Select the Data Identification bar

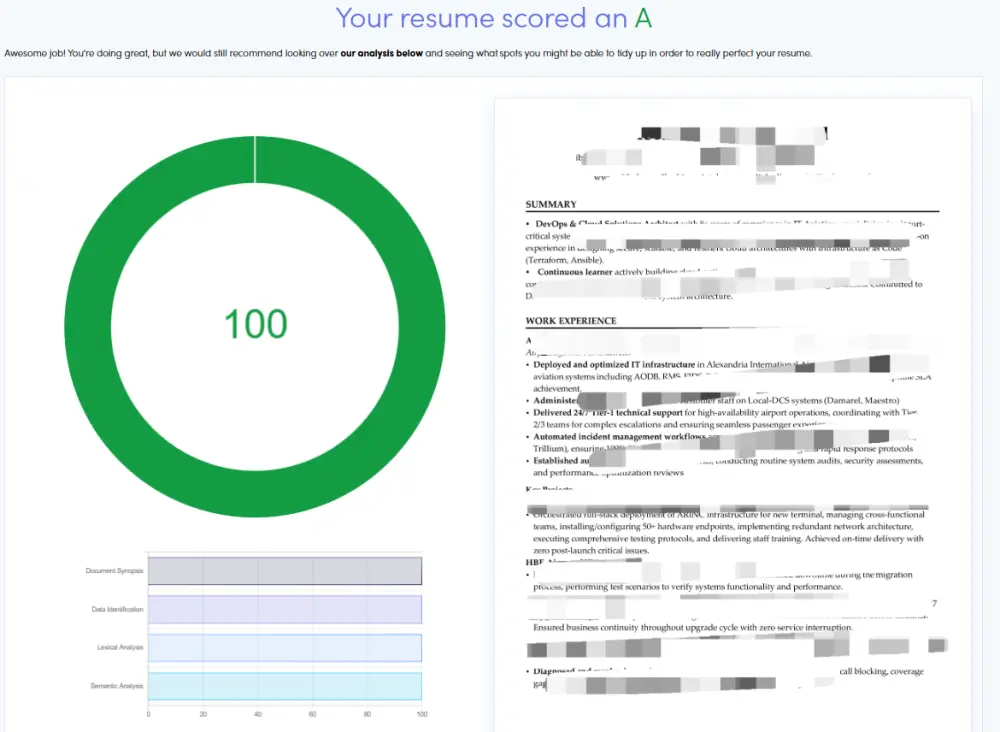(285, 609)
